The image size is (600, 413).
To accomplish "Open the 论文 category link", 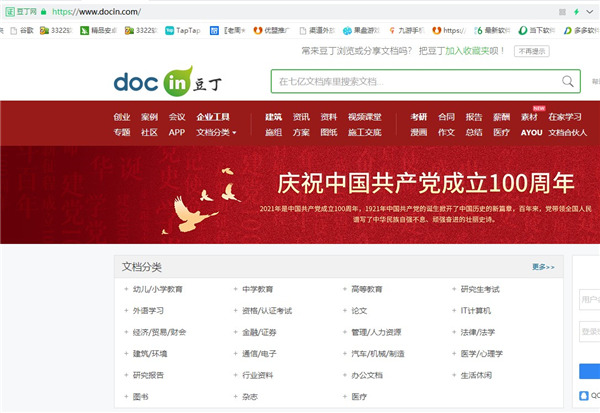I will click(x=359, y=311).
